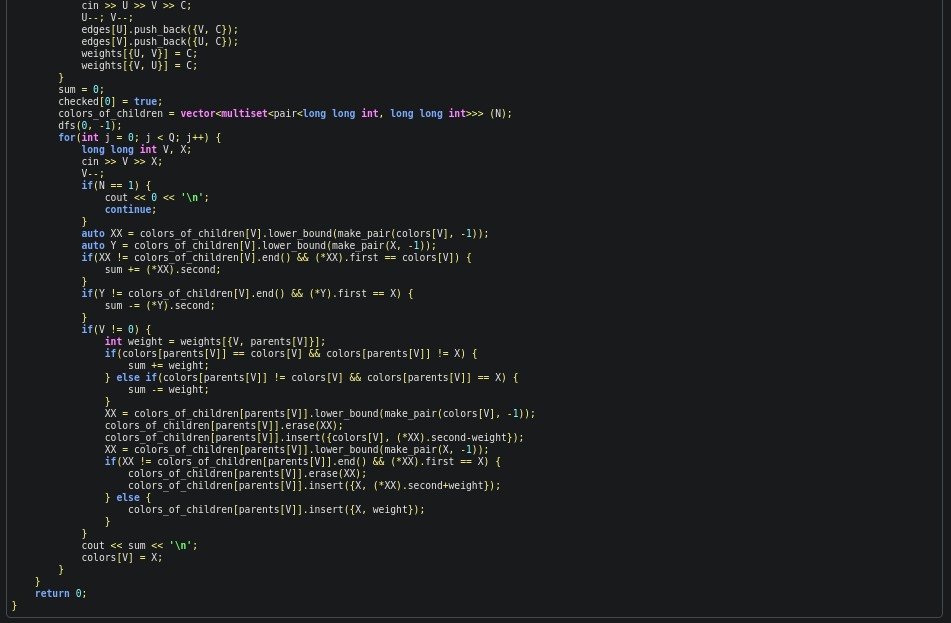Click the line 'if(N == 1) {'

tap(116, 186)
